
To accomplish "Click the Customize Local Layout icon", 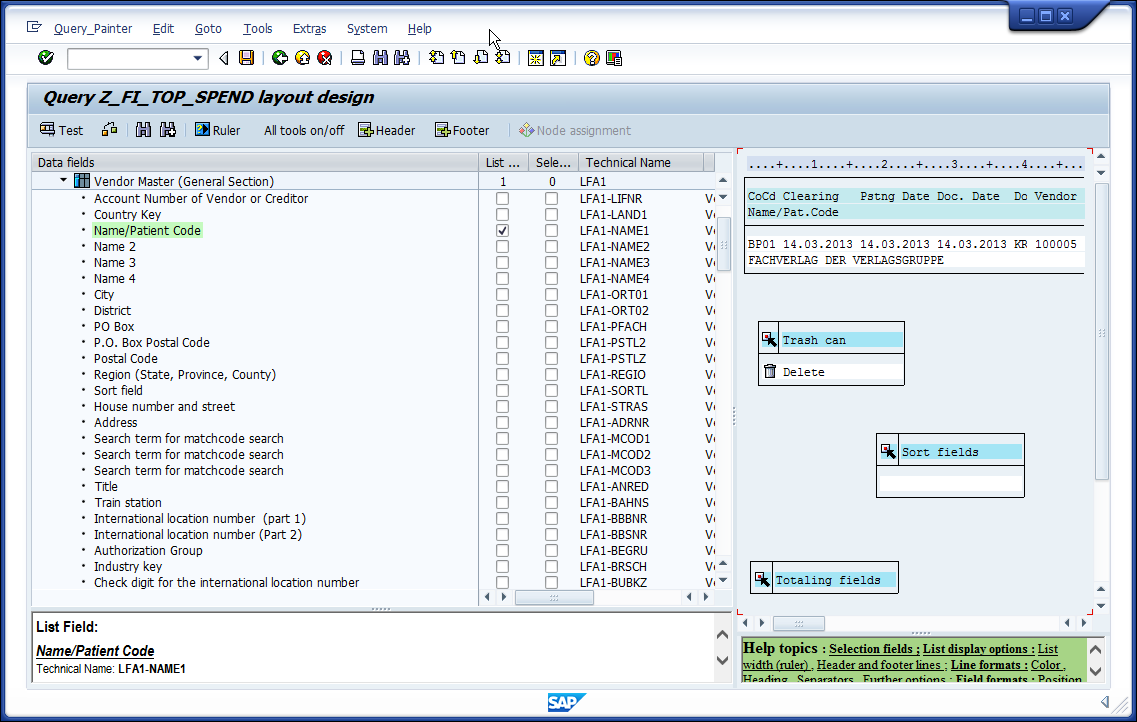I will pyautogui.click(x=613, y=58).
